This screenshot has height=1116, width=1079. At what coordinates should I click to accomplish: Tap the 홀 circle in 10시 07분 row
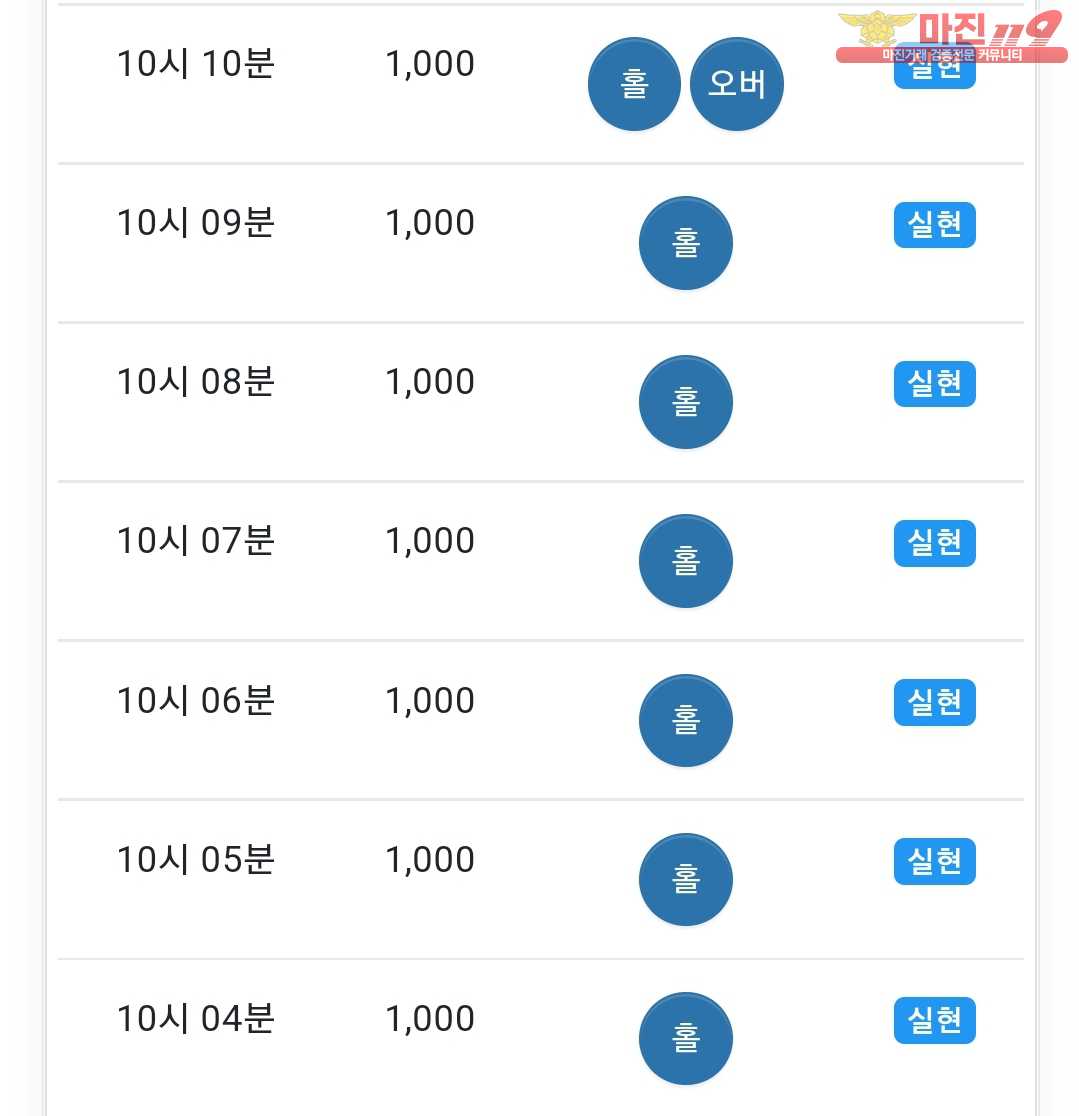[x=685, y=561]
